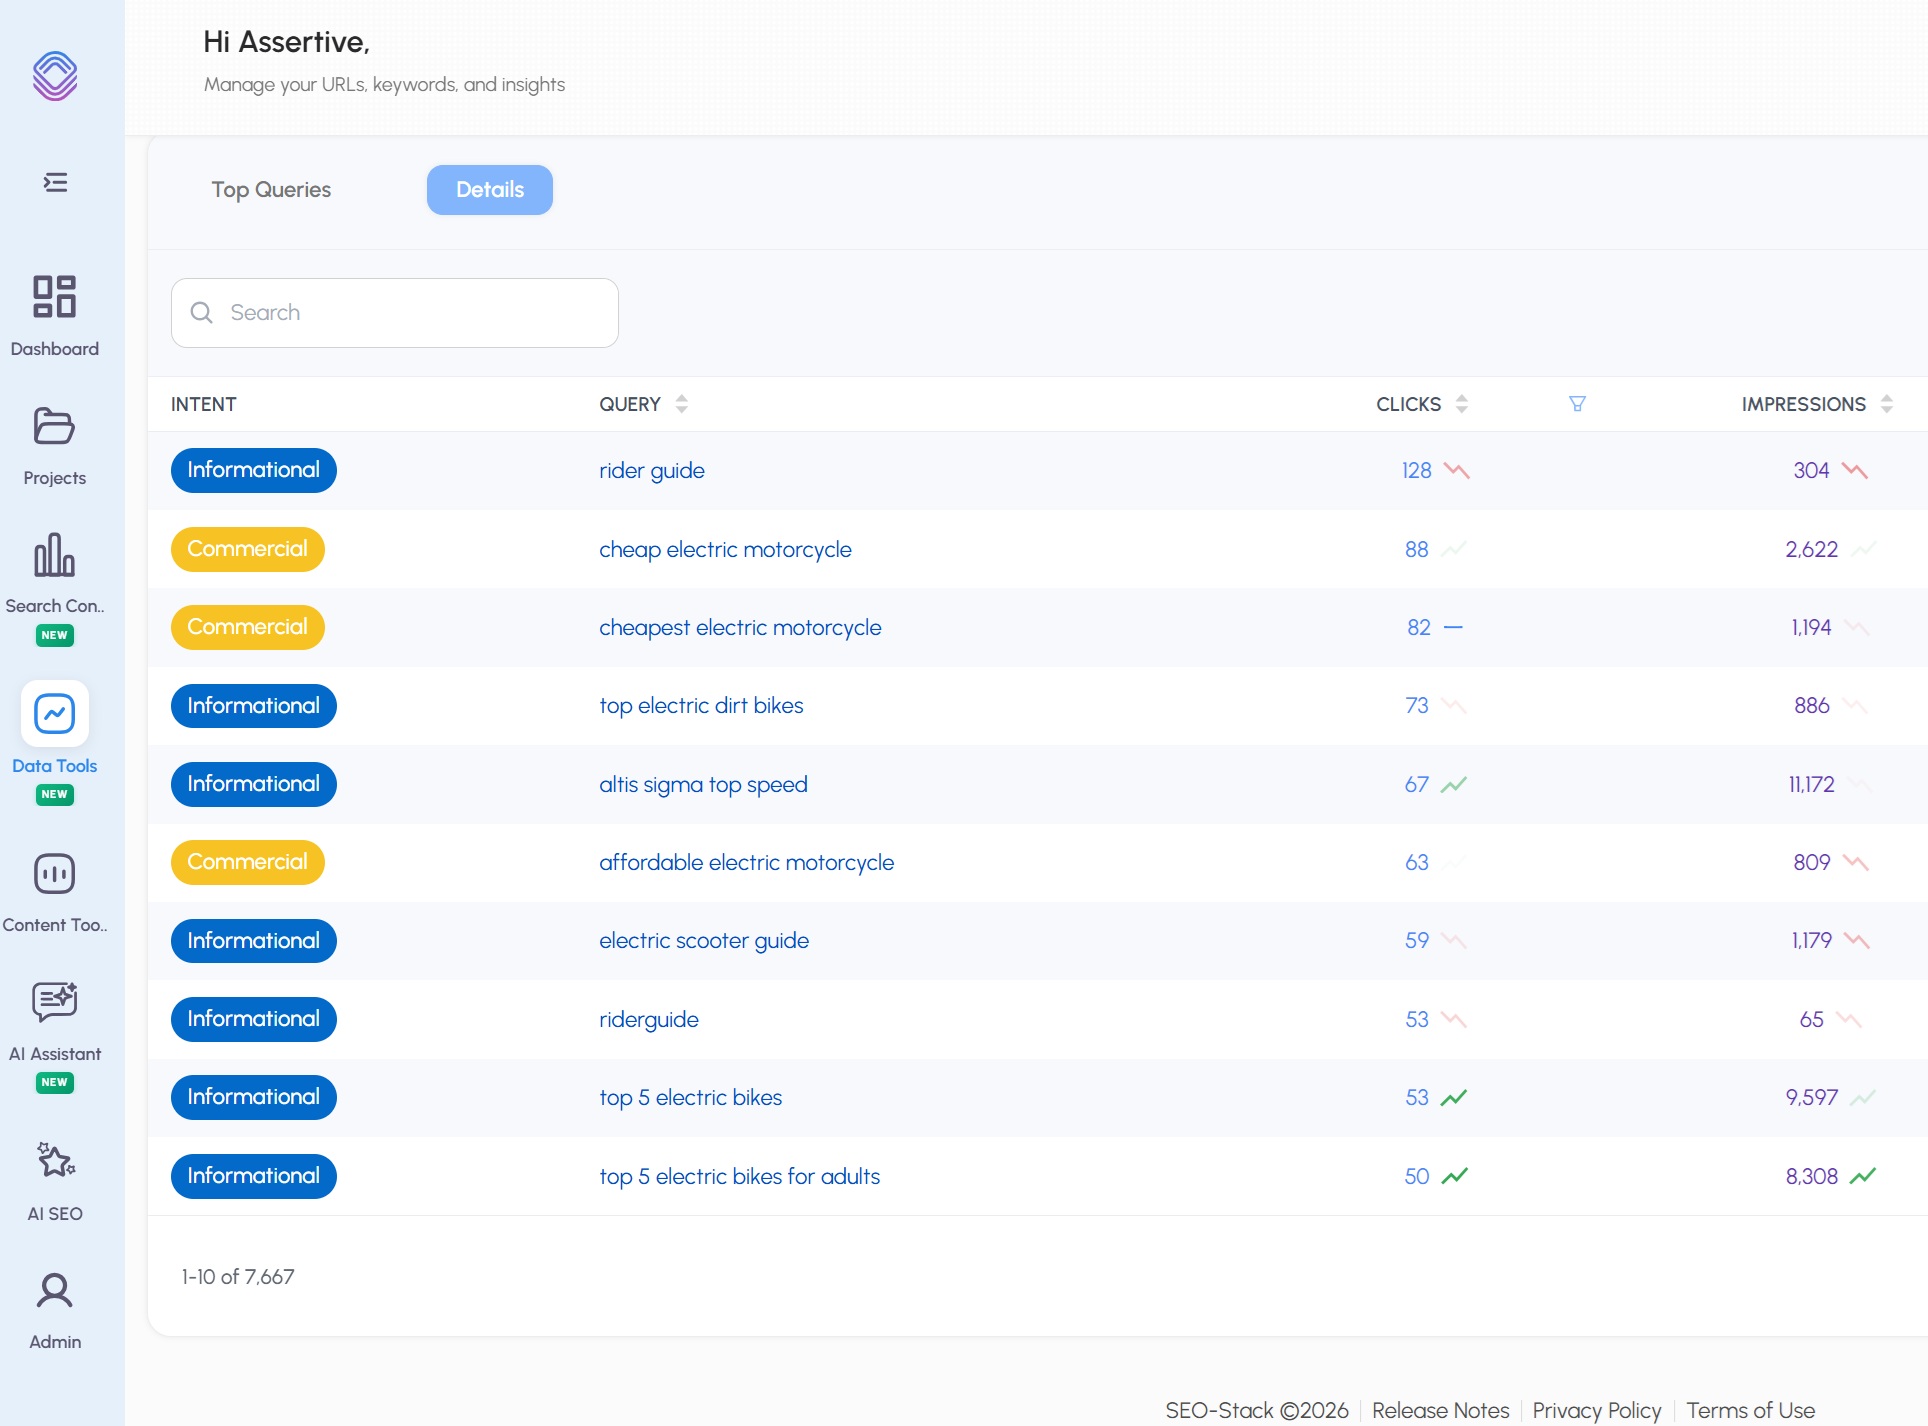Click the trend icon beside 304 impressions
This screenshot has width=1928, height=1426.
coord(1855,471)
